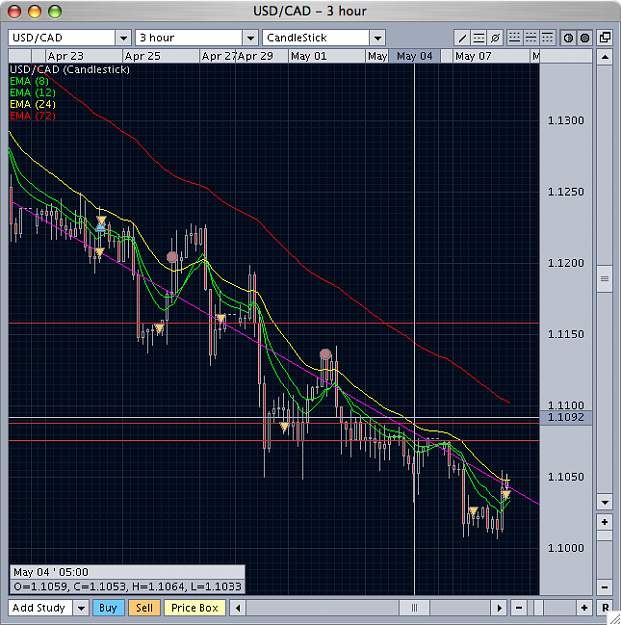Open the Add Study dropdown arrow
Image resolution: width=621 pixels, height=625 pixels.
click(81, 608)
